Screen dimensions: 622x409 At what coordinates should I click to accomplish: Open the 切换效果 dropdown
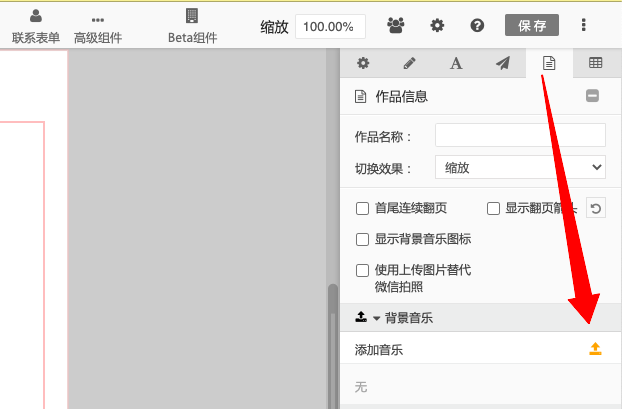tap(520, 168)
